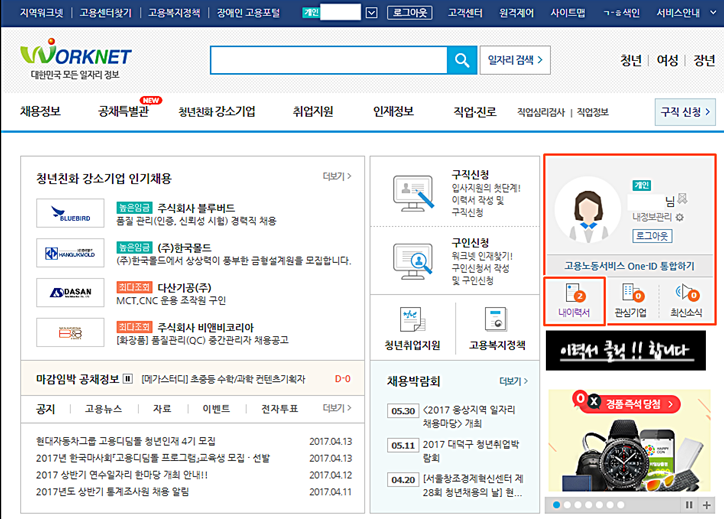Click 로그아웃 button in top bar
Viewport: 724px width, 519px height.
tap(410, 12)
